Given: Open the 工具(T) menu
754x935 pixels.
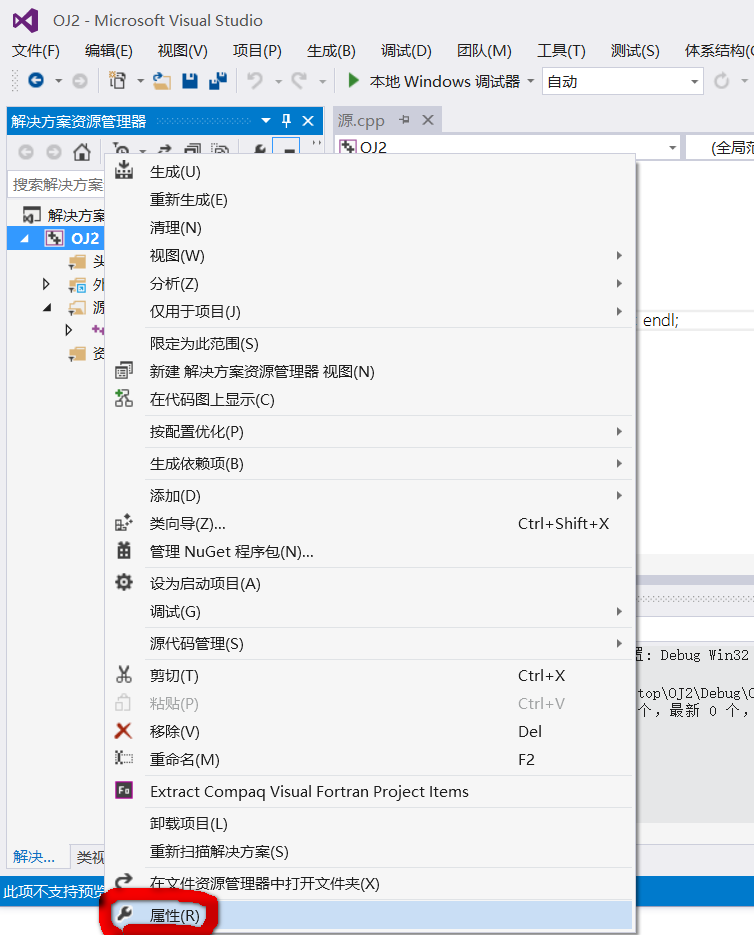Looking at the screenshot, I should click(x=561, y=51).
